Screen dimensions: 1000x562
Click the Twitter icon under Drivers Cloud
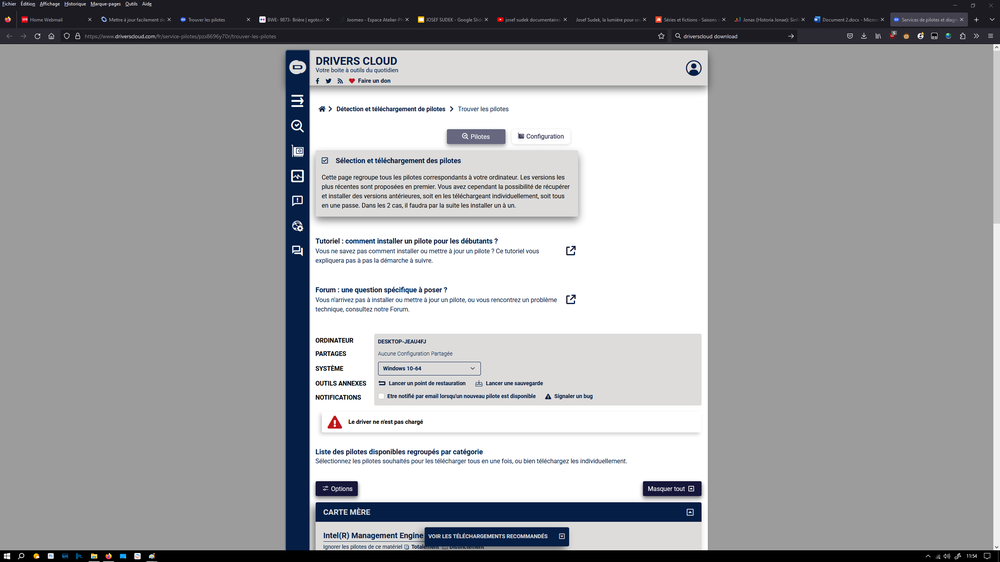click(328, 80)
